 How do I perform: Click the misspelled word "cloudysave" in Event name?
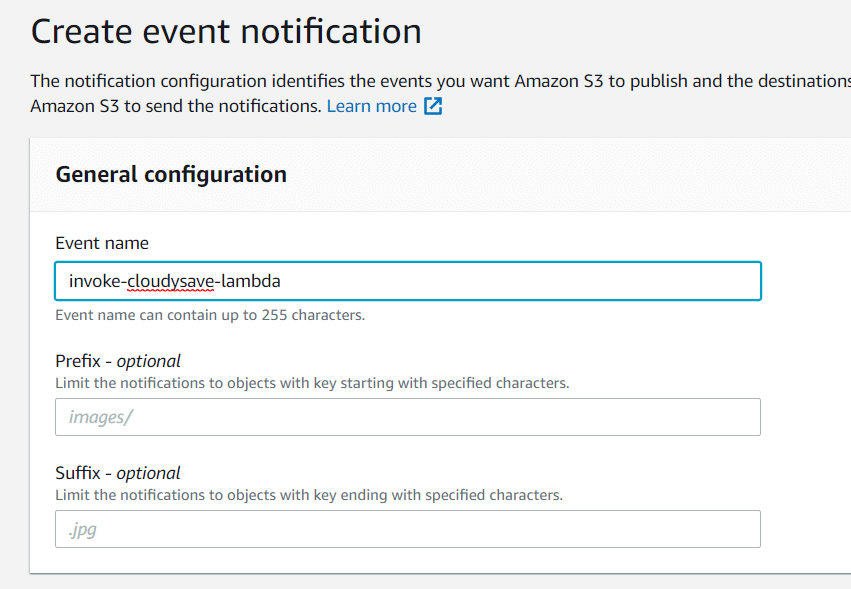point(170,281)
